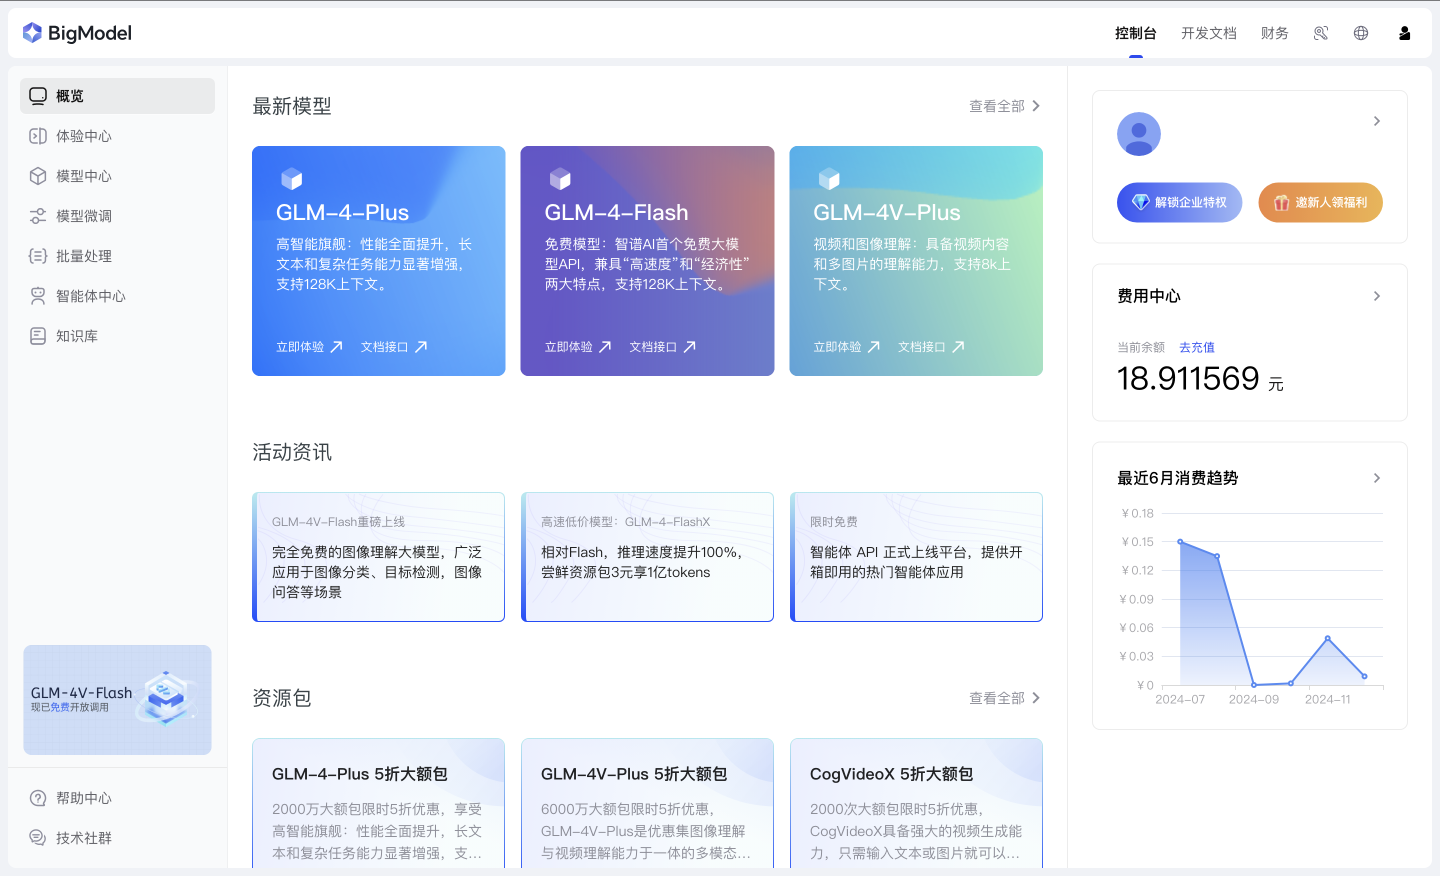Open 体验中心 in the sidebar

coord(117,136)
